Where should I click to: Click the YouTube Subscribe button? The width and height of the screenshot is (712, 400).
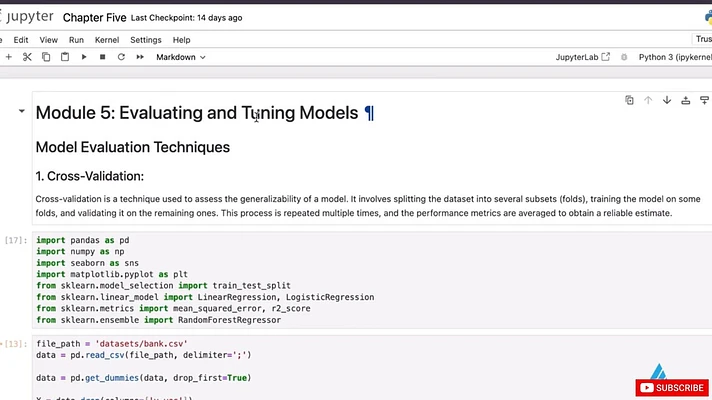[672, 388]
